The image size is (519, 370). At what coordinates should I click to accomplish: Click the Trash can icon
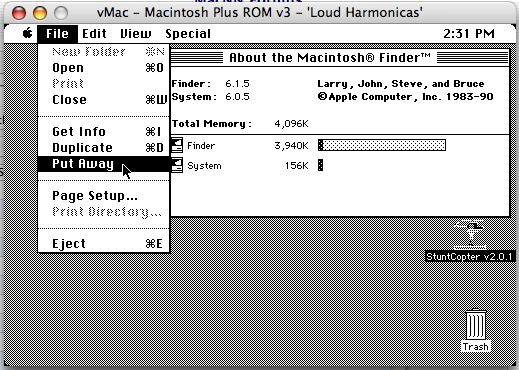(x=476, y=324)
